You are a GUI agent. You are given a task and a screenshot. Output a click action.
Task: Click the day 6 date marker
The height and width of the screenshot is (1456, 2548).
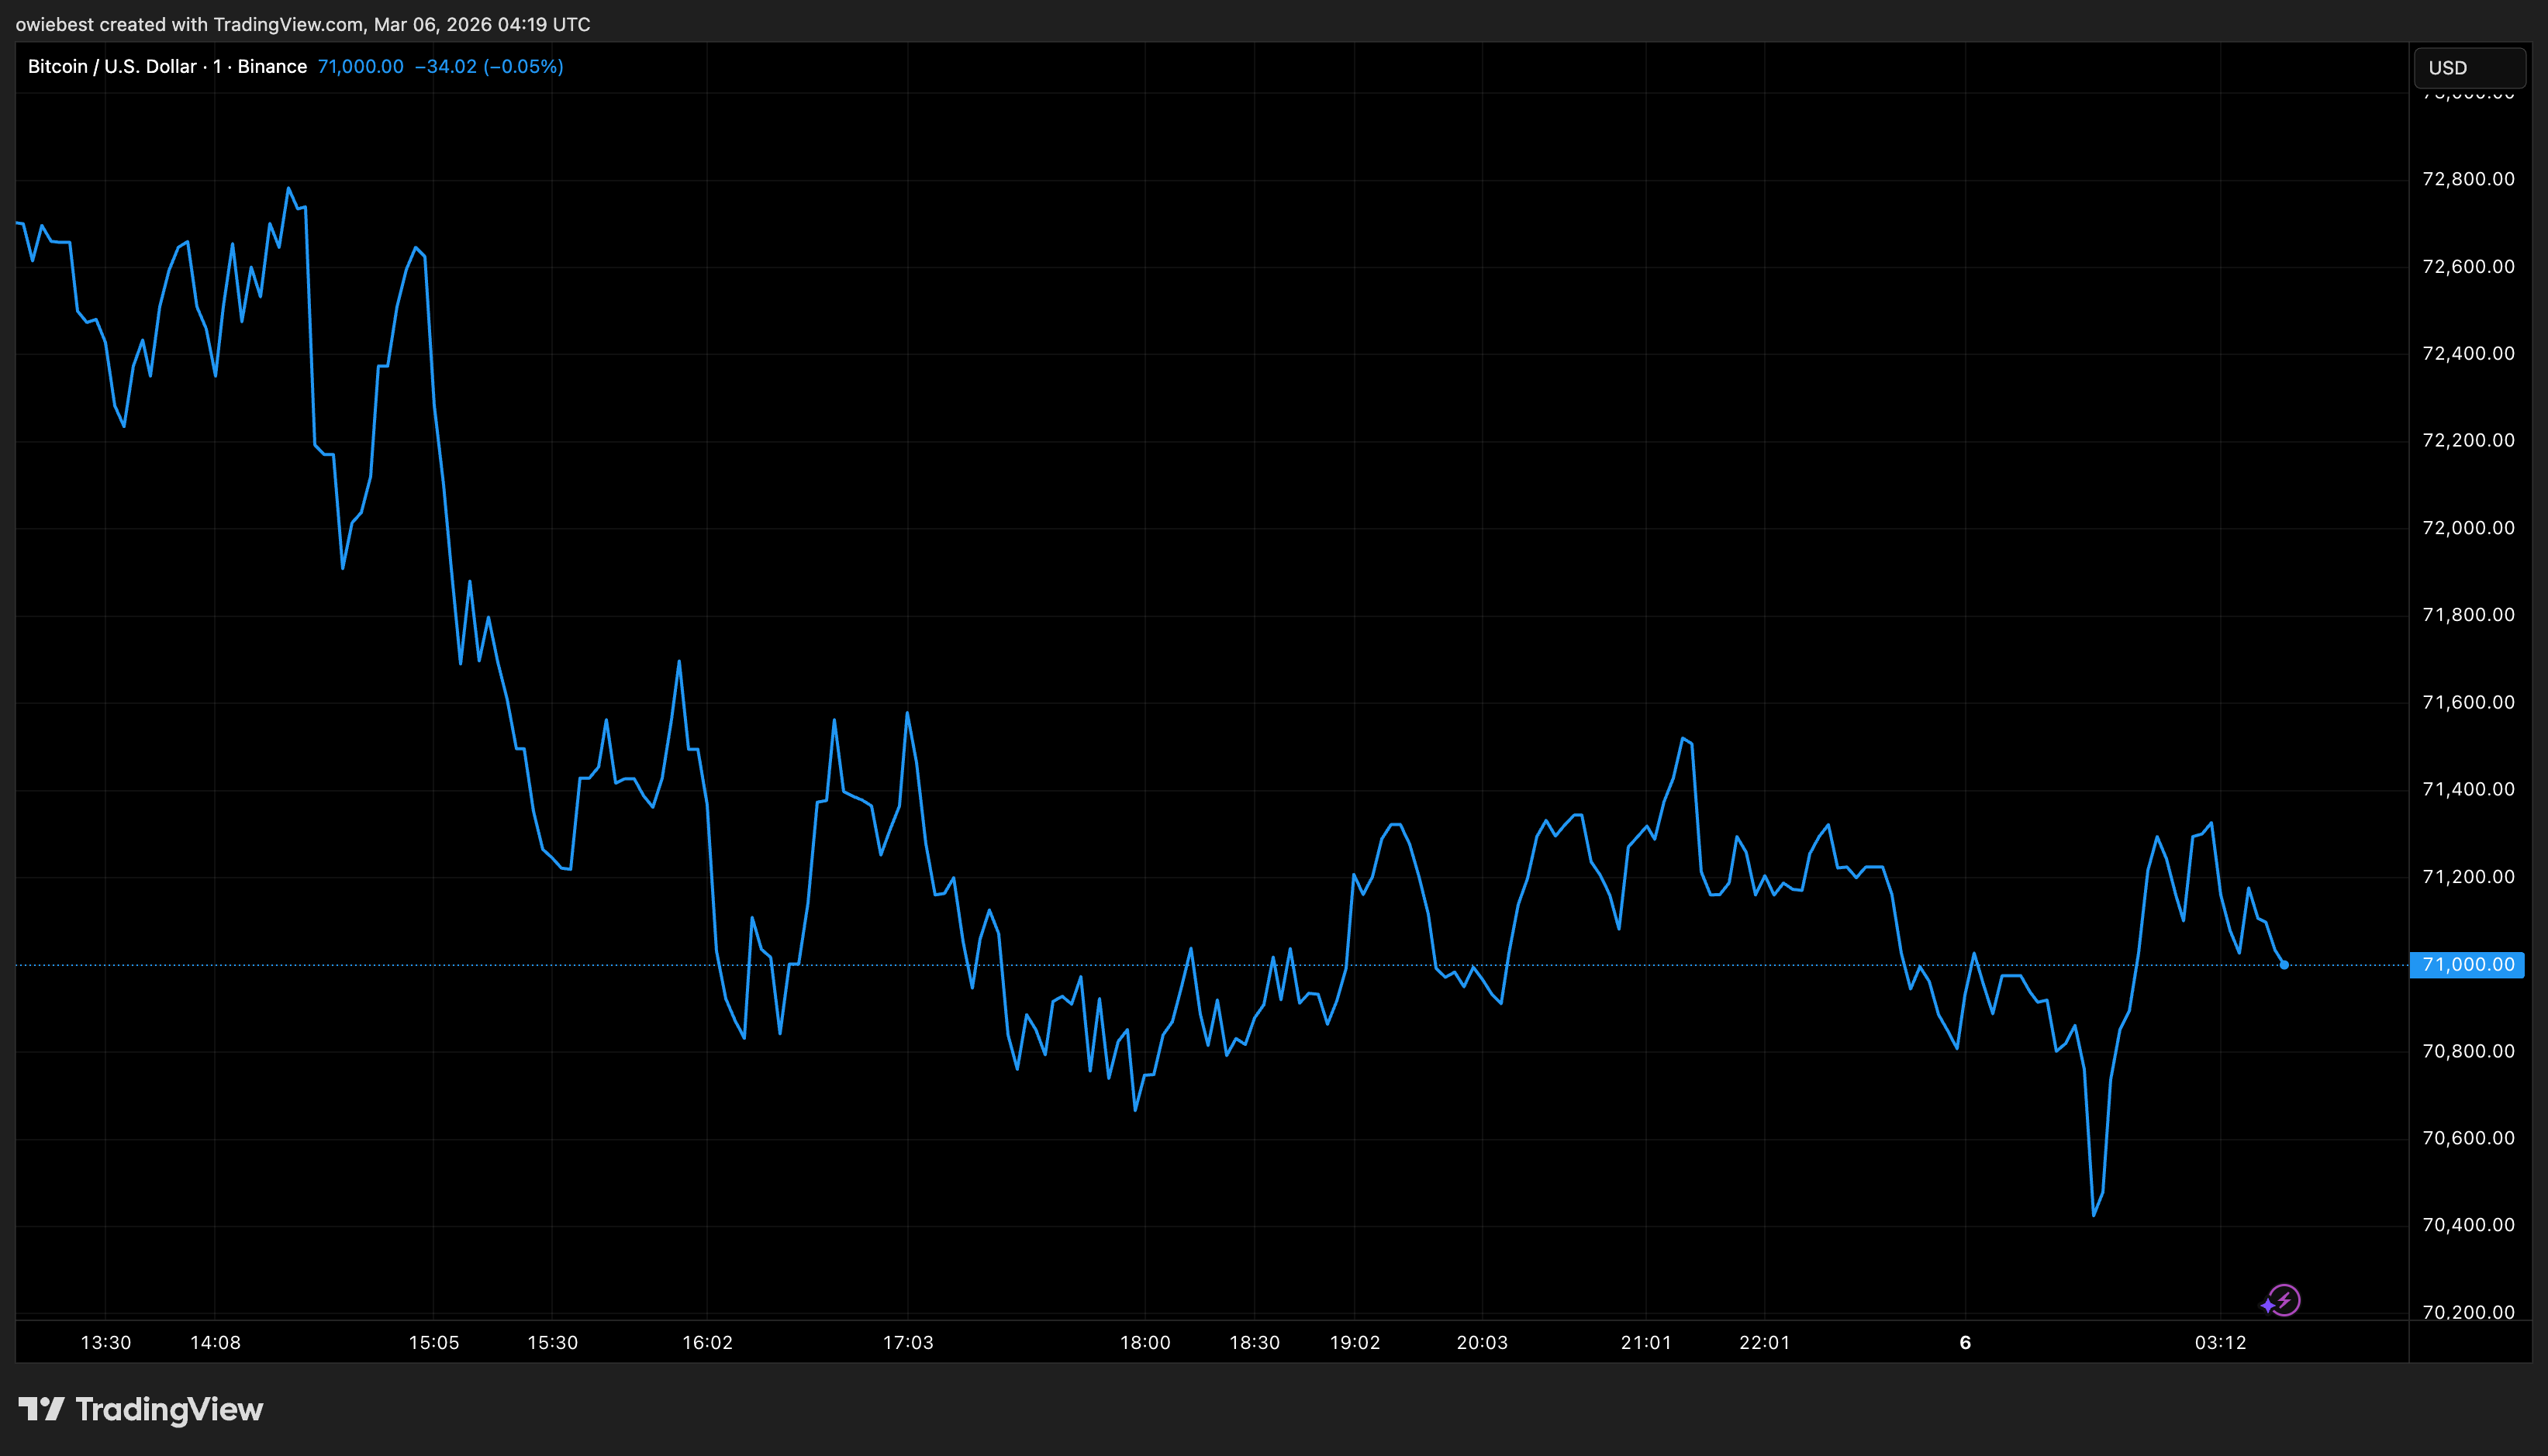click(x=1965, y=1343)
